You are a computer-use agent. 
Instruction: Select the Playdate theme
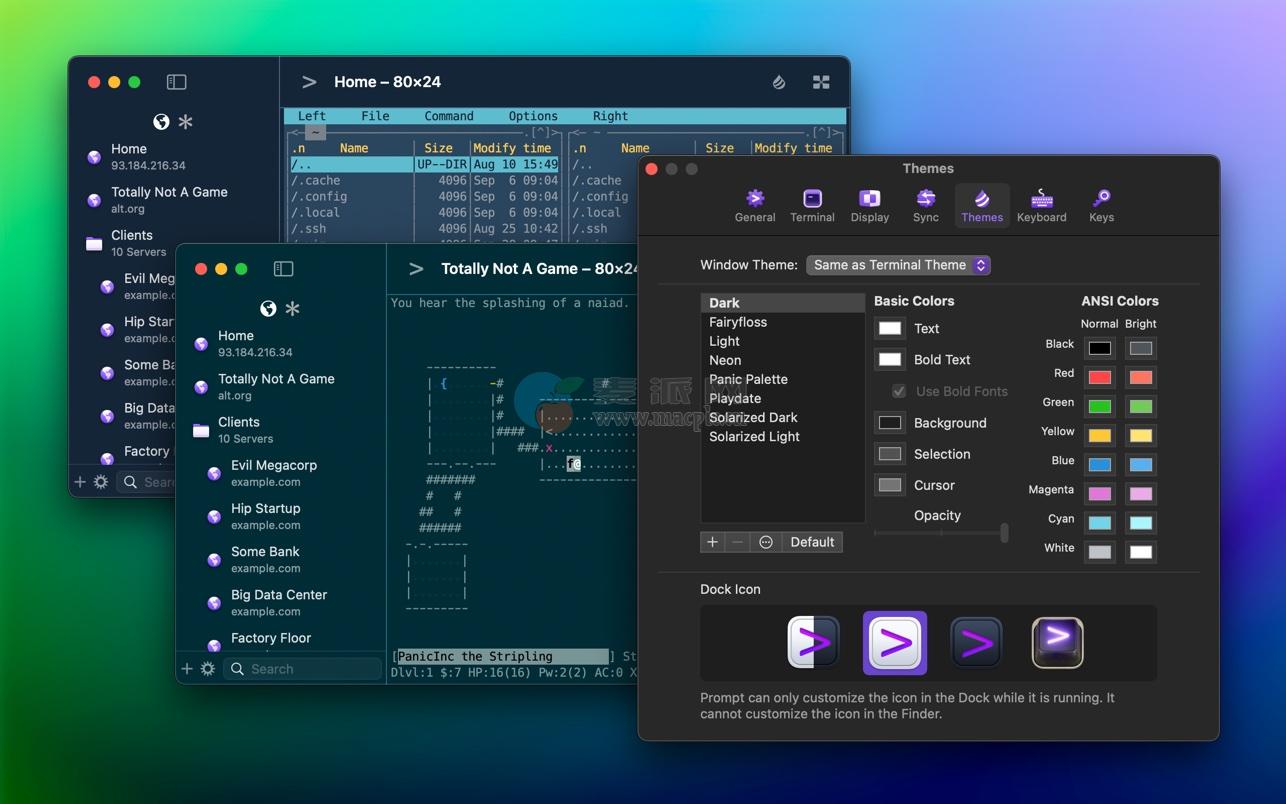pyautogui.click(x=783, y=398)
